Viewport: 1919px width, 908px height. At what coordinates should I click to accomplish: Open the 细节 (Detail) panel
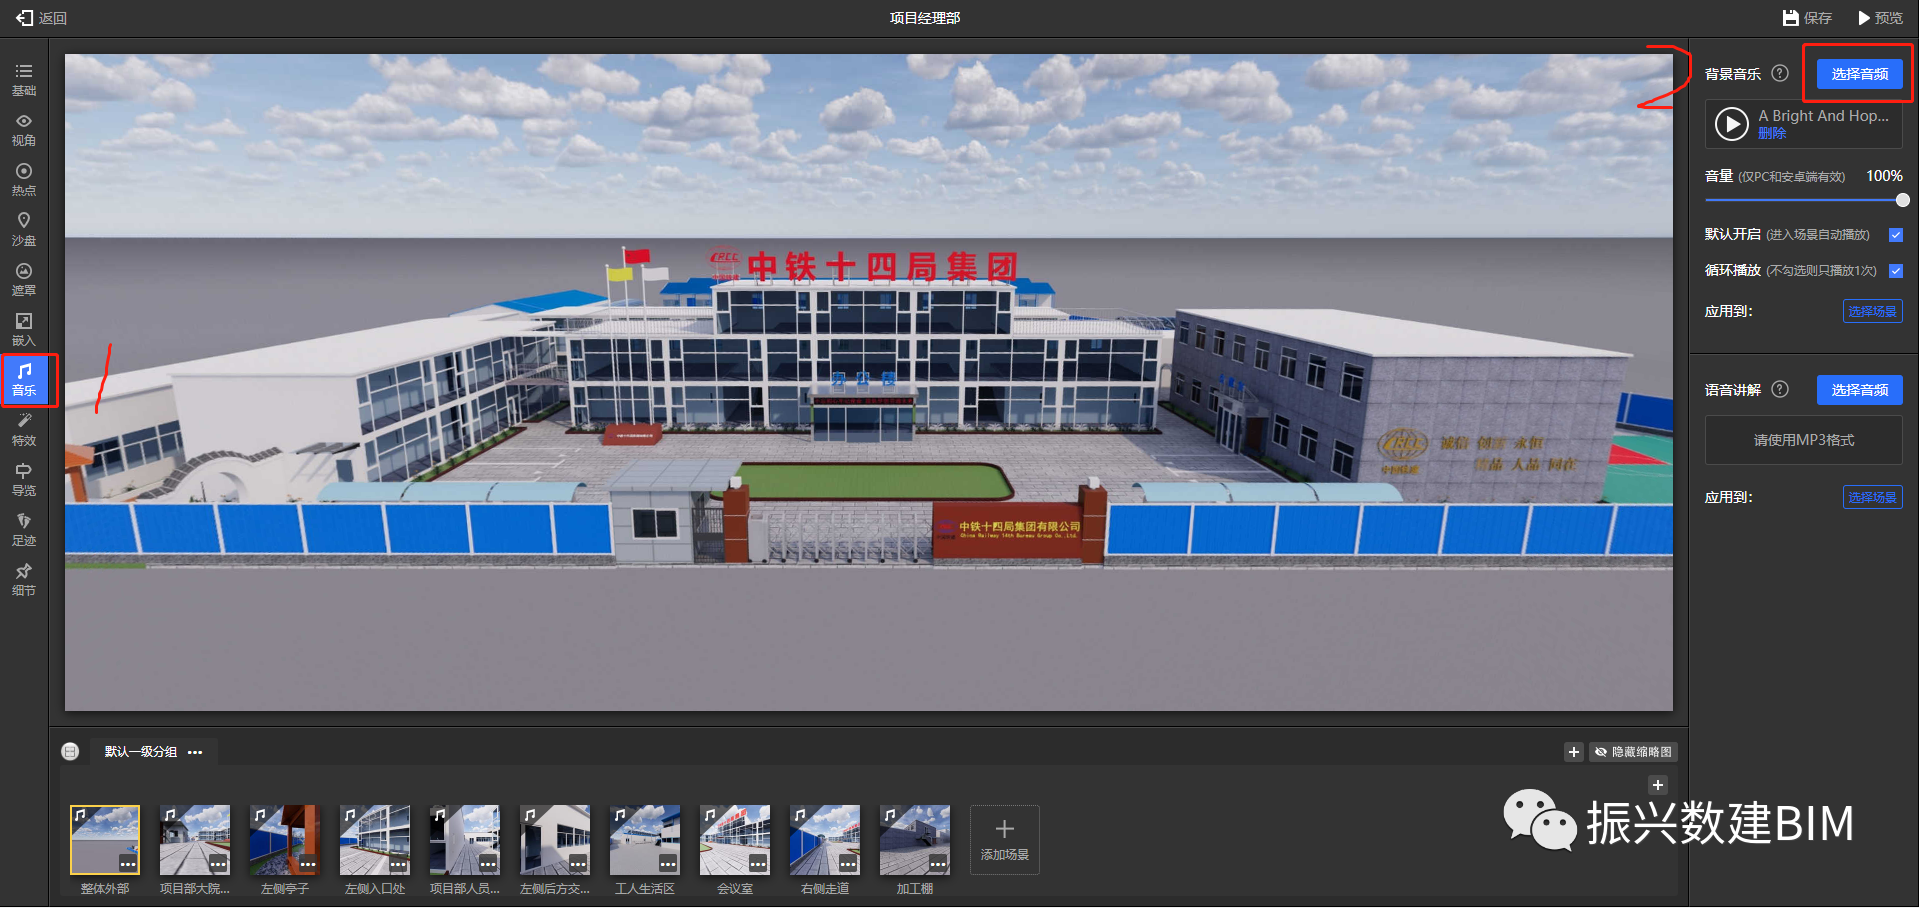24,580
